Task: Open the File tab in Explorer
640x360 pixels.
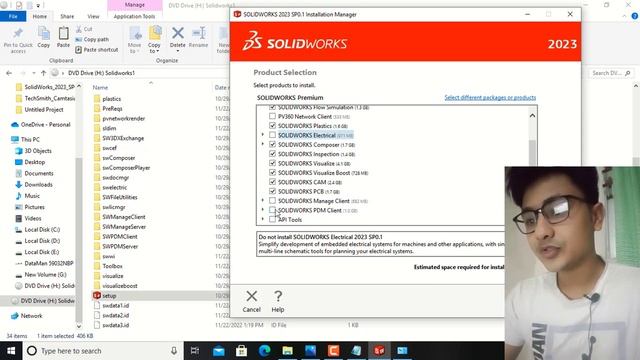Action: (x=13, y=16)
